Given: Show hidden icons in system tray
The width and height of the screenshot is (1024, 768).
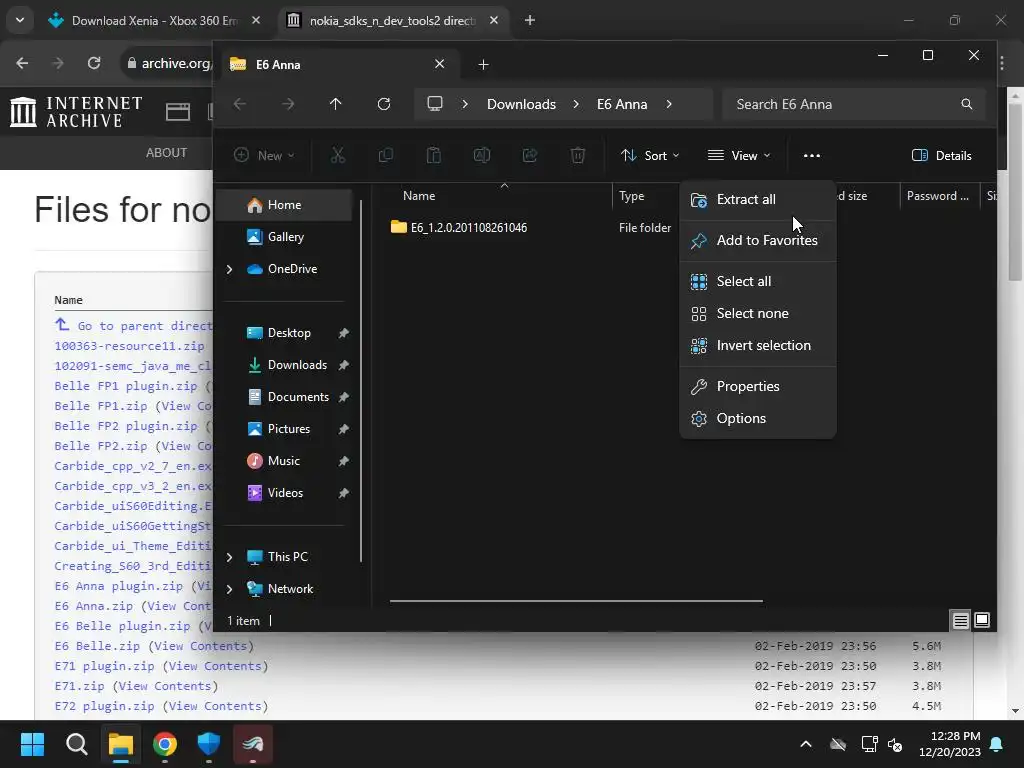Looking at the screenshot, I should tap(806, 744).
